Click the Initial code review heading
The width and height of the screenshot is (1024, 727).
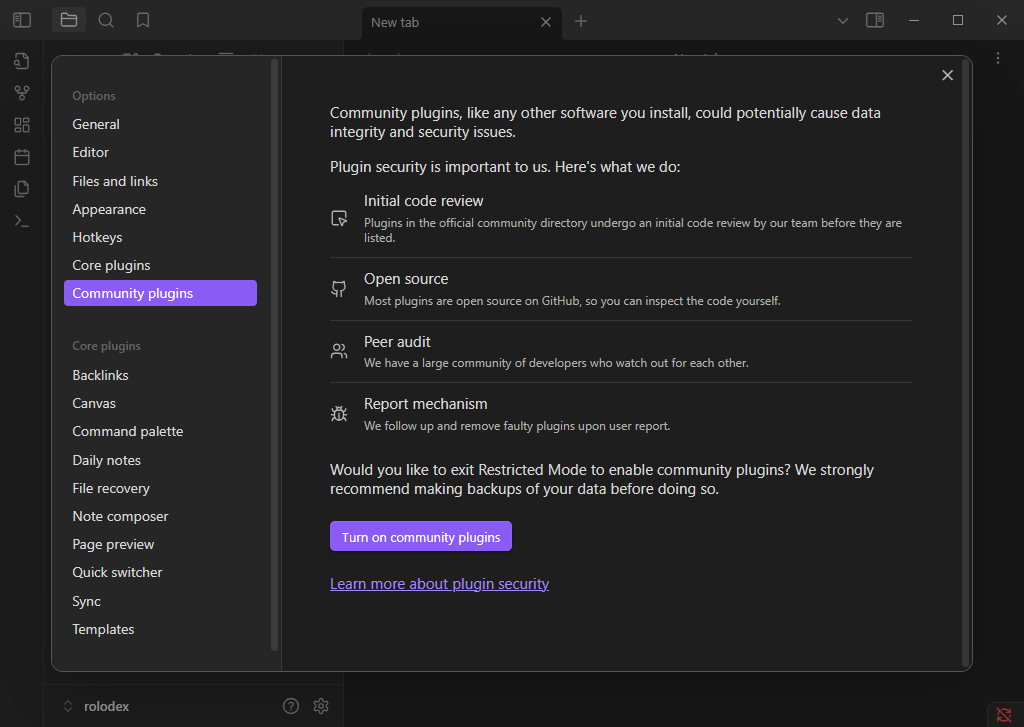click(424, 201)
